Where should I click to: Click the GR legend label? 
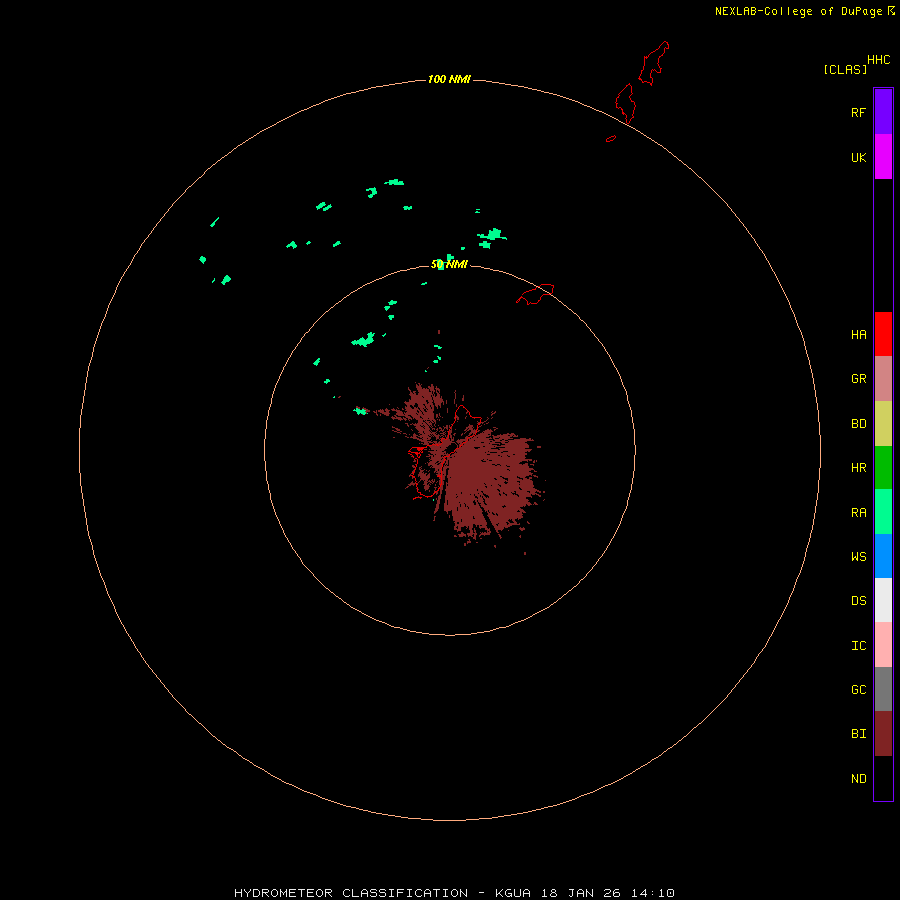pos(858,379)
